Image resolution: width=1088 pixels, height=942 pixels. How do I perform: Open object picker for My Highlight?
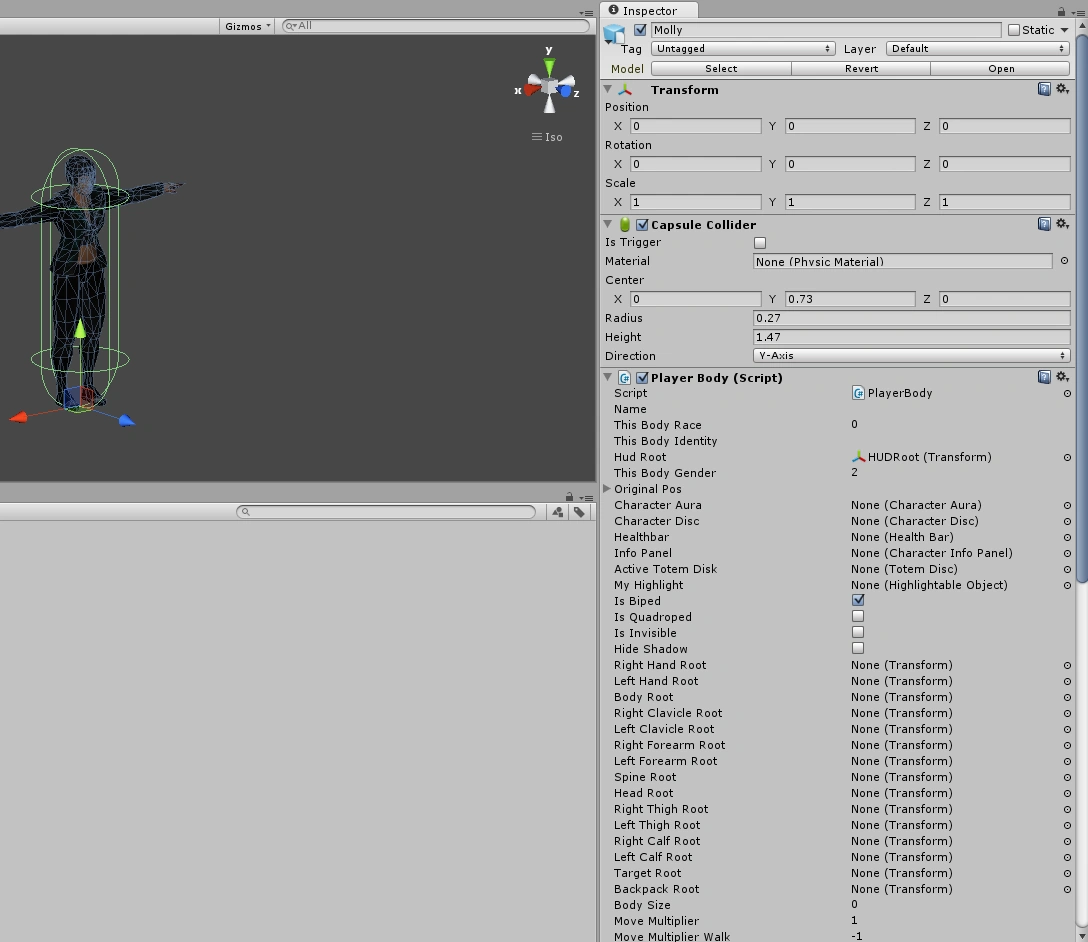(x=1067, y=585)
